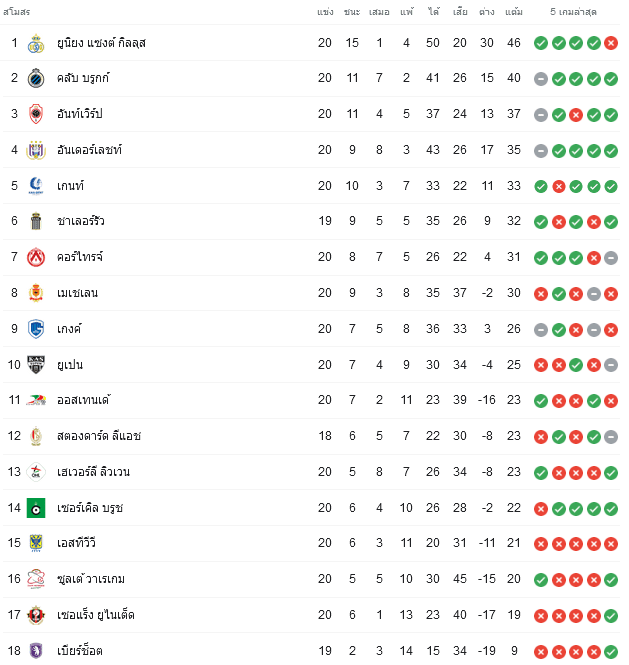Click Beerschot's green win result icon
629x665 pixels.
coord(611,651)
